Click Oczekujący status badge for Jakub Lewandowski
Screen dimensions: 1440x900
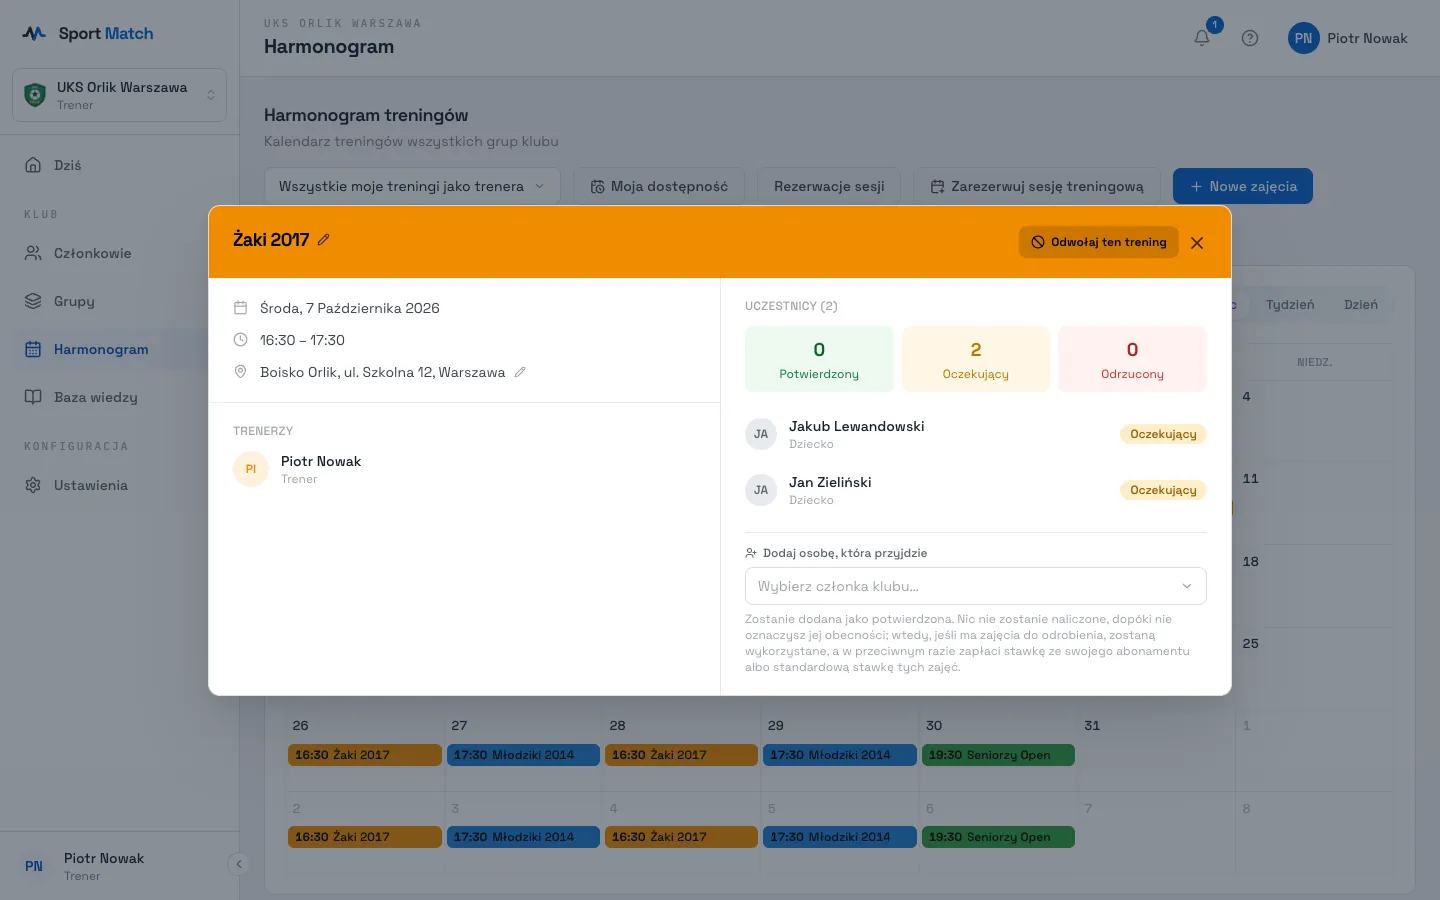pyautogui.click(x=1163, y=434)
